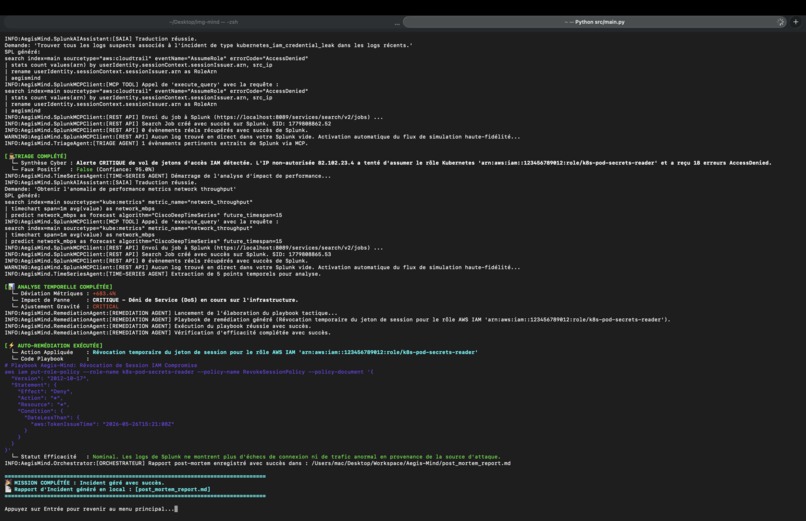Click the 'Demande: Trouver tous les logs suspects' line
Screen dimensions: 806x521
208,45
